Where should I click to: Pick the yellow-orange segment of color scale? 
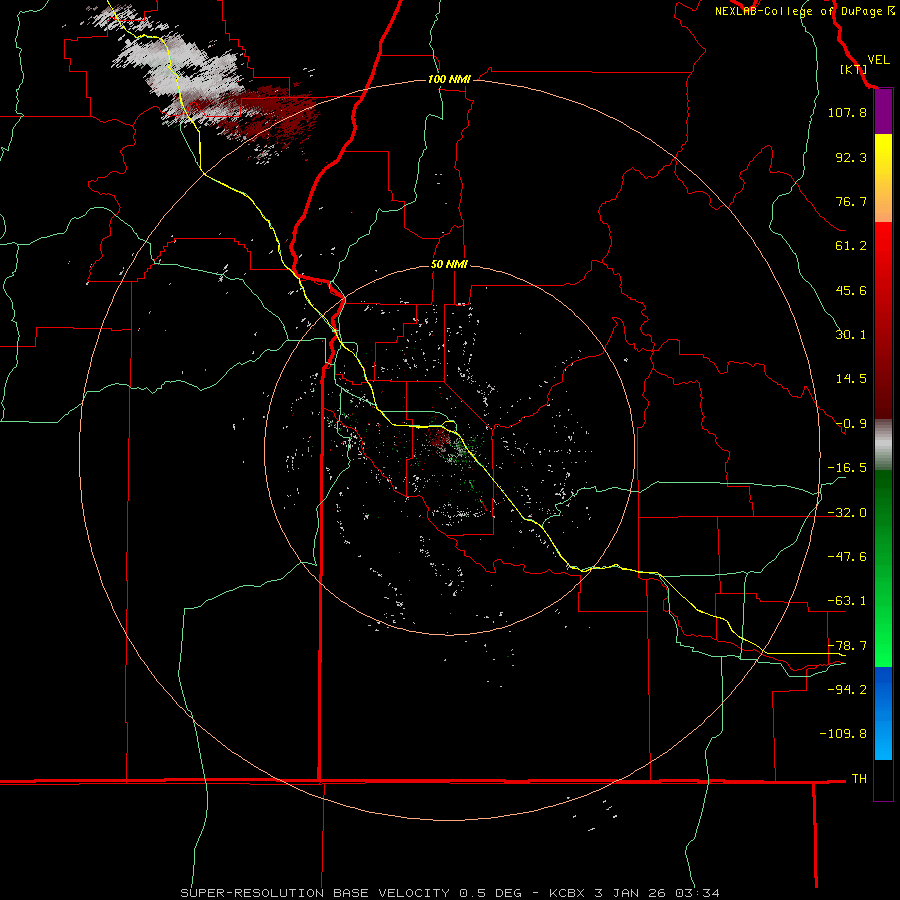[883, 178]
